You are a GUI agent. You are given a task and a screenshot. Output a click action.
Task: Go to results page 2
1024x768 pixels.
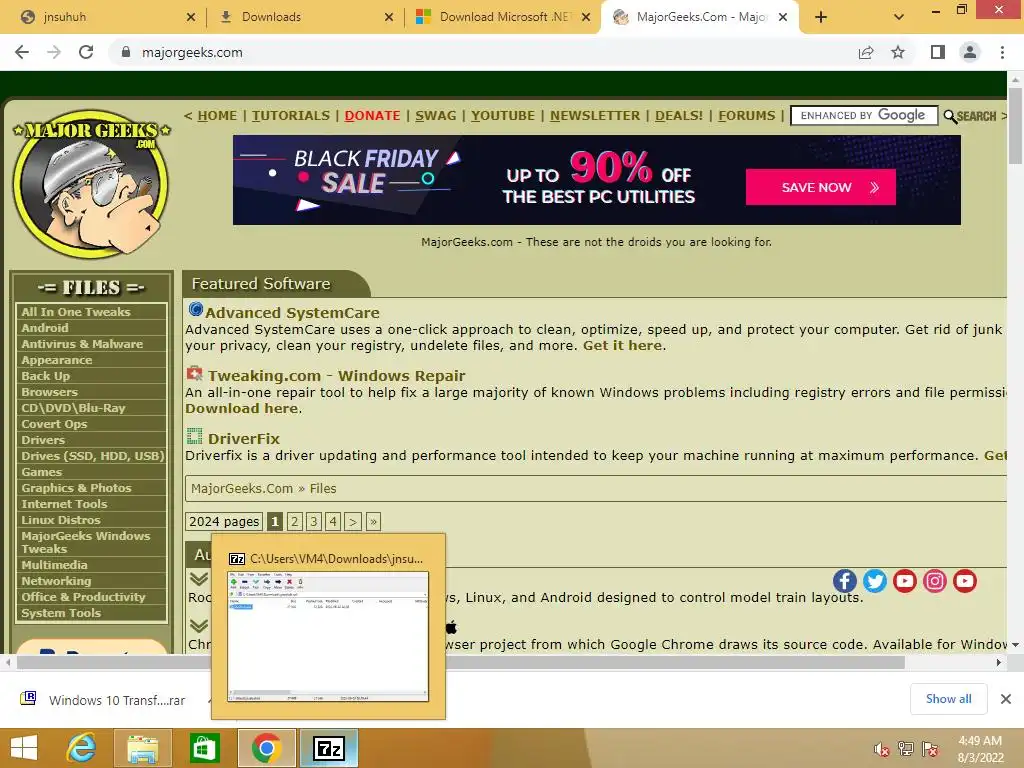[x=295, y=521]
